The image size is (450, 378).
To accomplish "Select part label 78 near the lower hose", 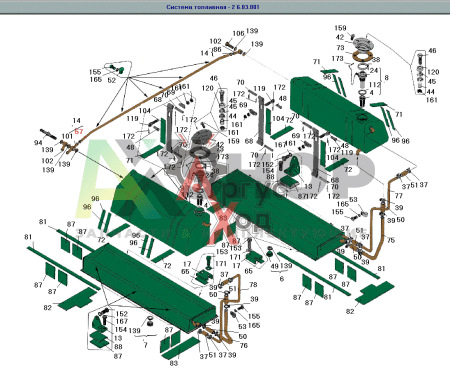I will (253, 284).
